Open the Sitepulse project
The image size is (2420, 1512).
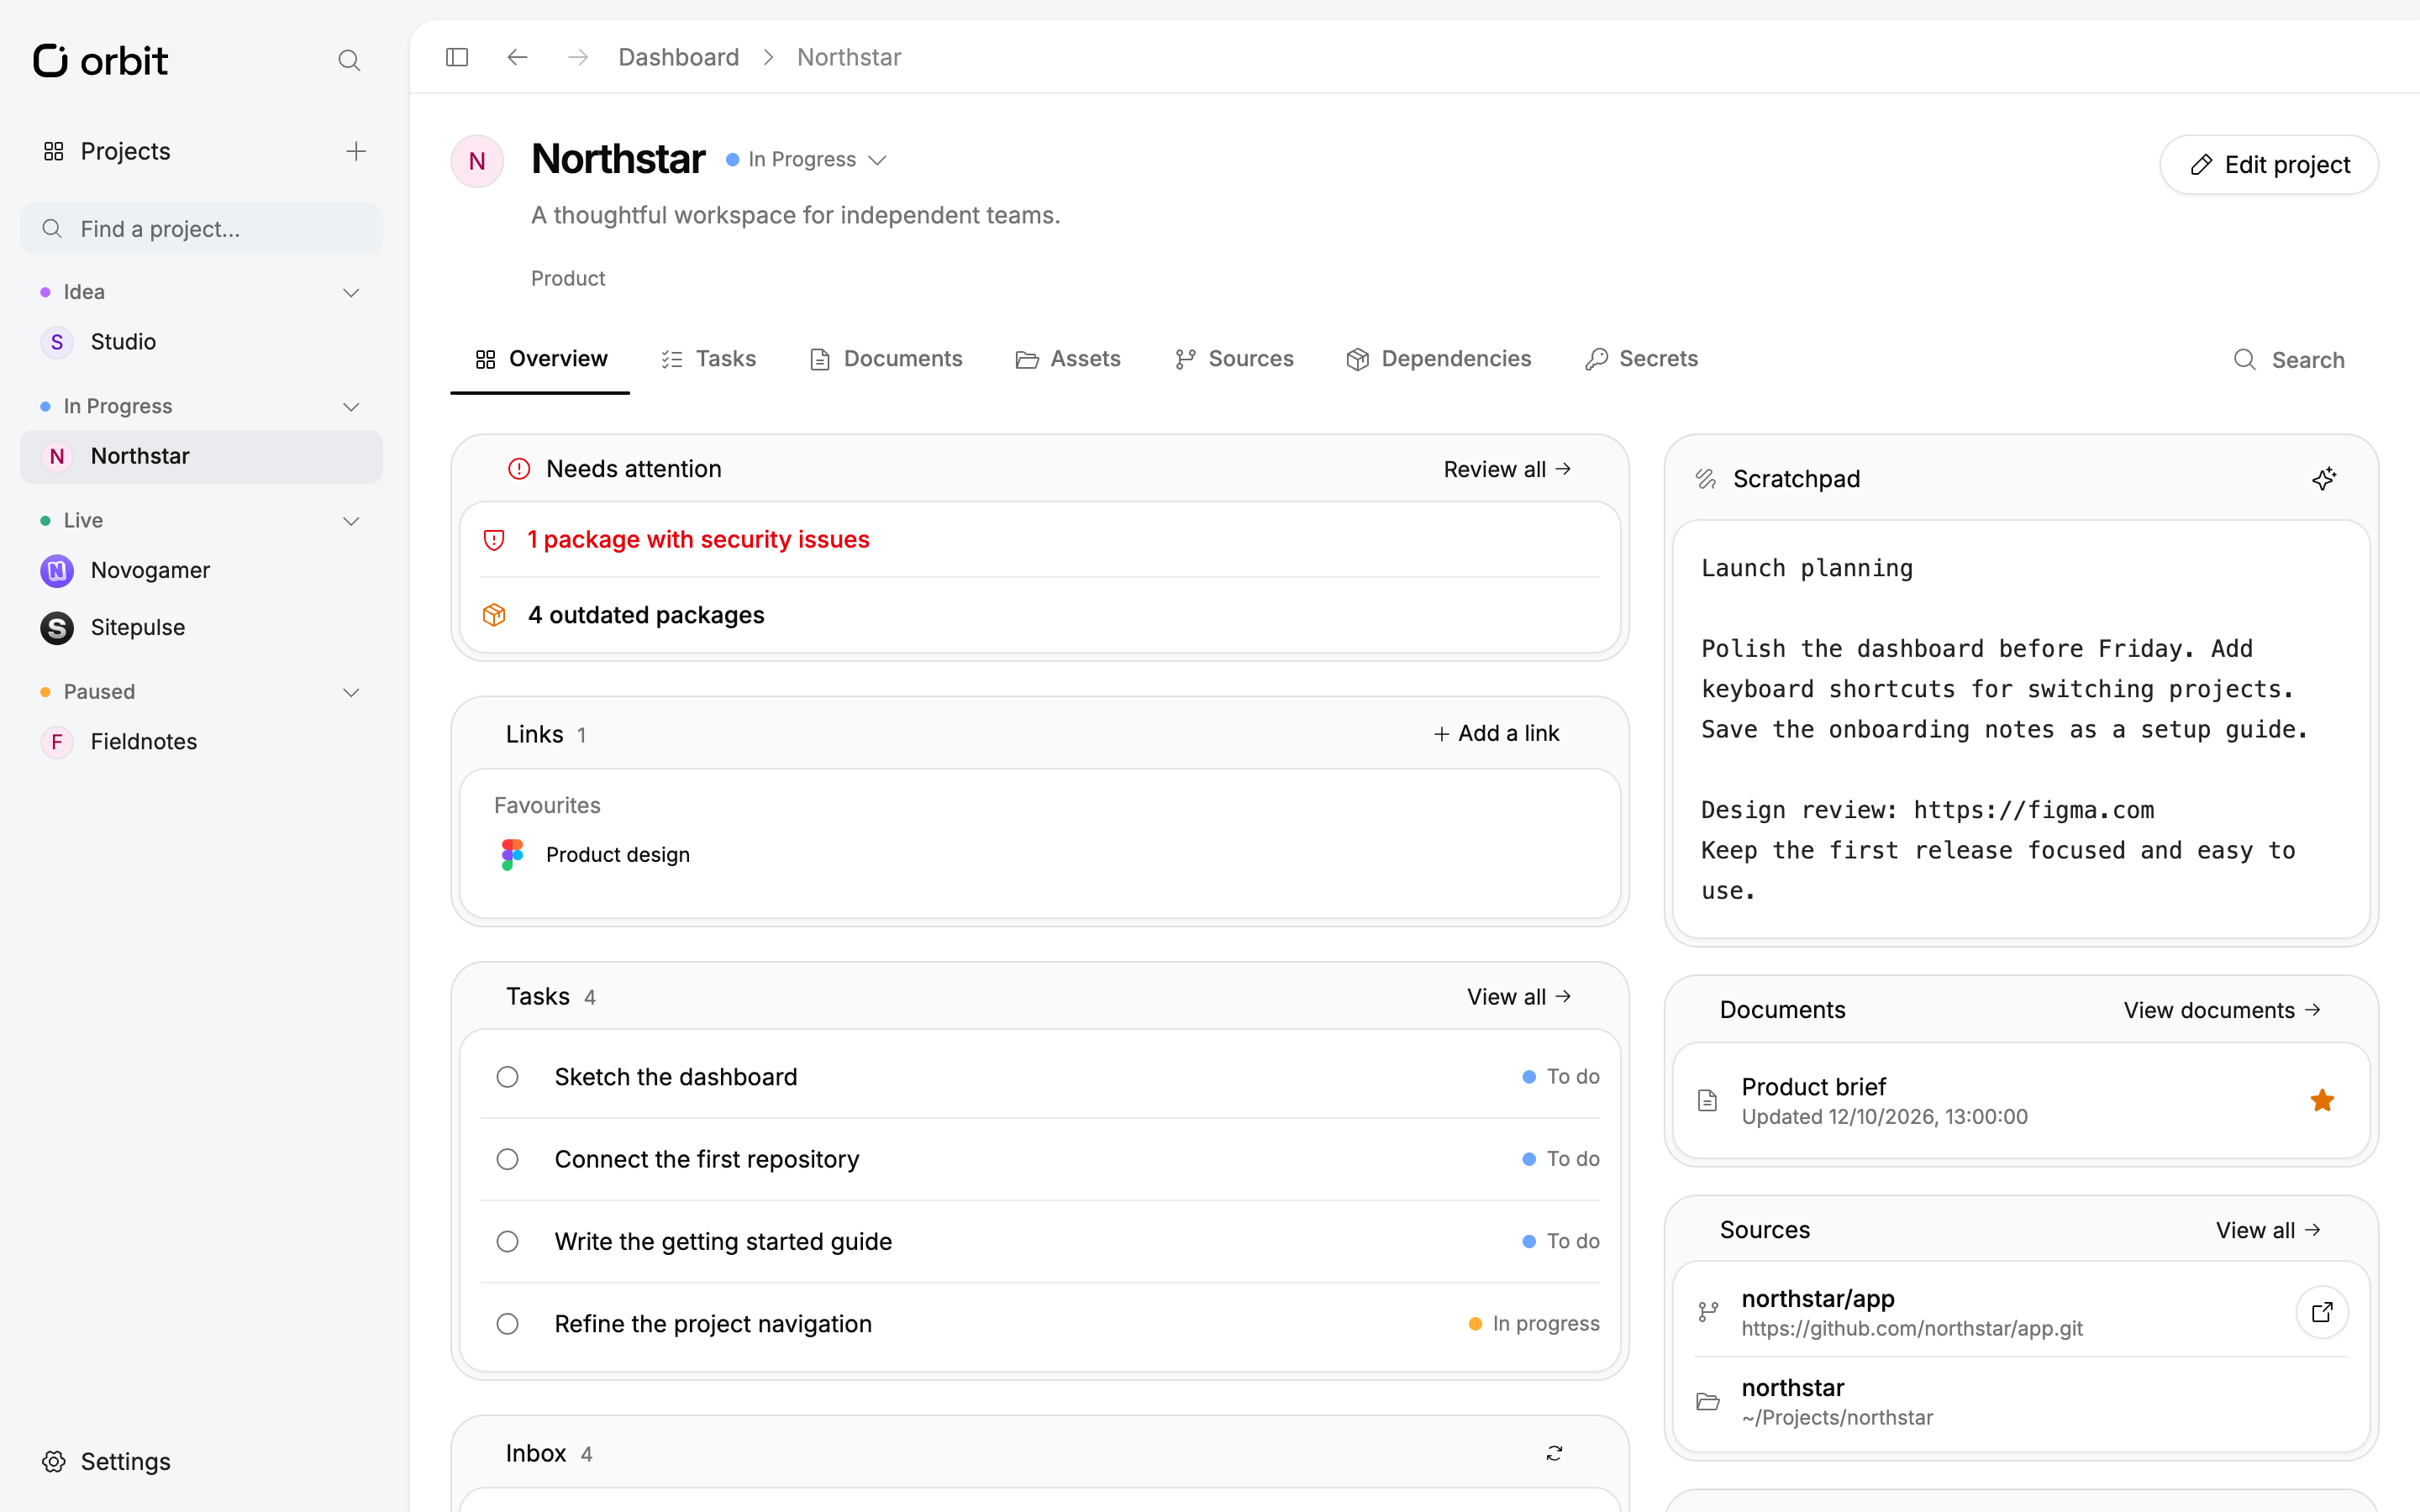[x=201, y=627]
